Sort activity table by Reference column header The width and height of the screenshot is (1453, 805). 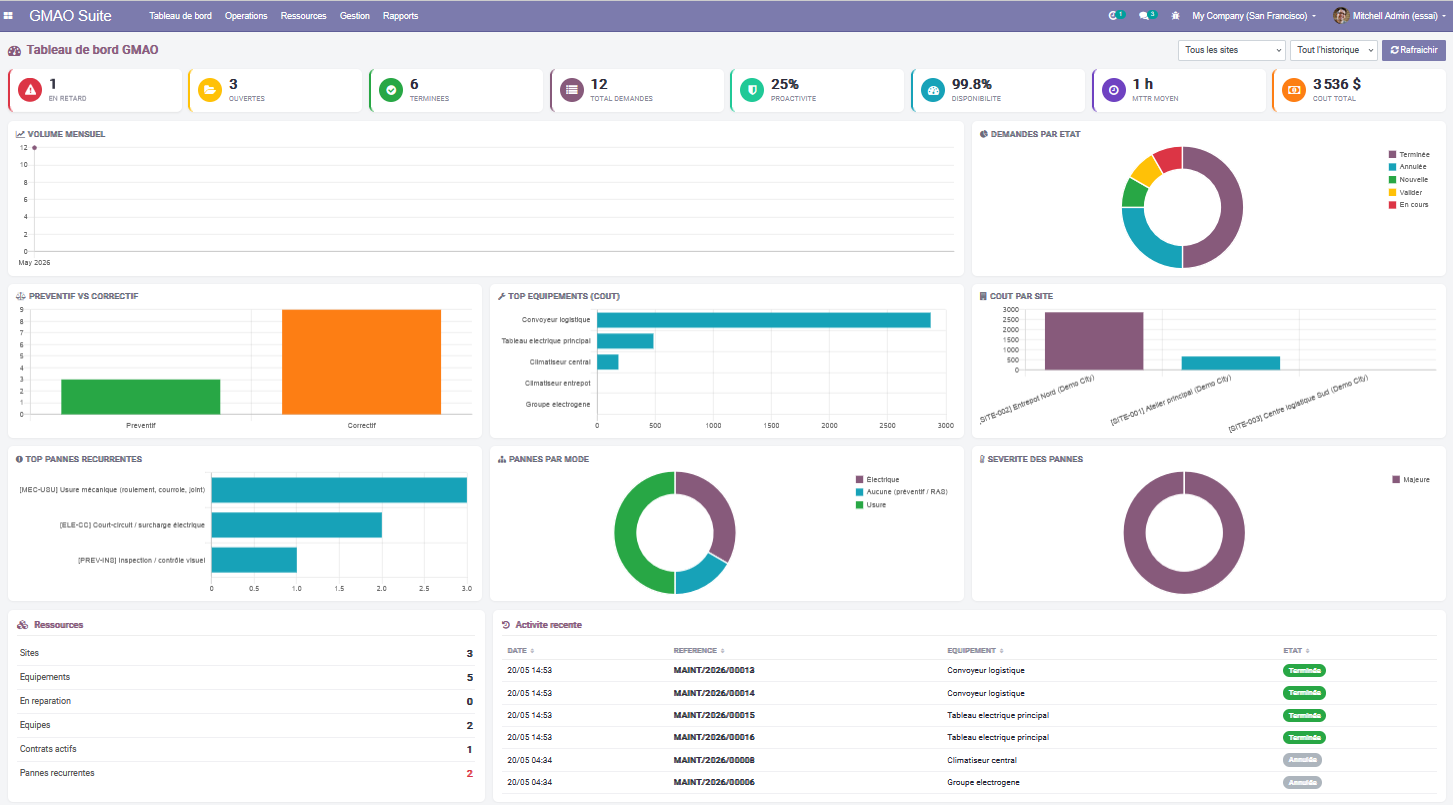(698, 650)
